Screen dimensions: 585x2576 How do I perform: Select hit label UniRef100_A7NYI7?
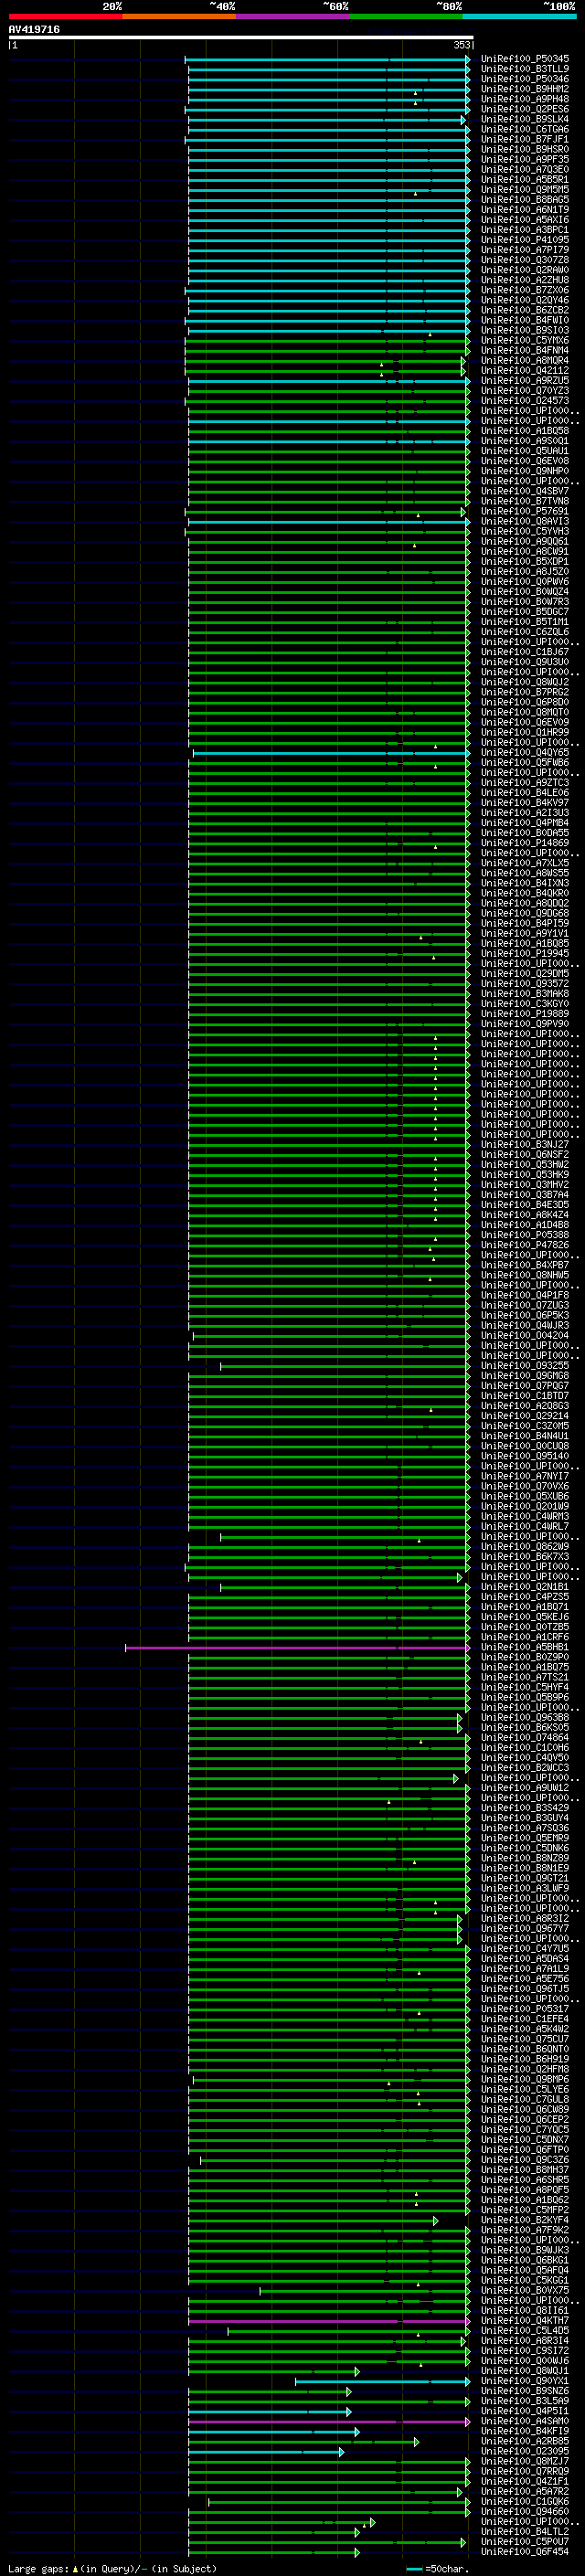pos(525,1476)
